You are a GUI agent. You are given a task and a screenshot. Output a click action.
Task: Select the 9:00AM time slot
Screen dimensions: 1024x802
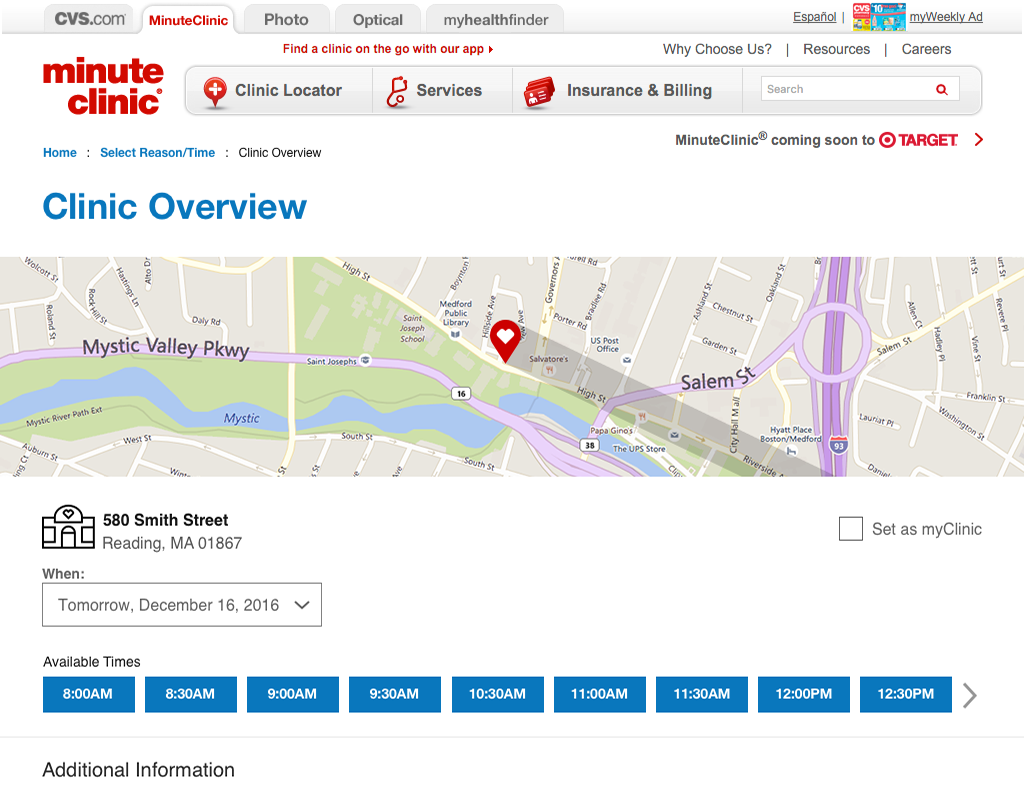(293, 694)
